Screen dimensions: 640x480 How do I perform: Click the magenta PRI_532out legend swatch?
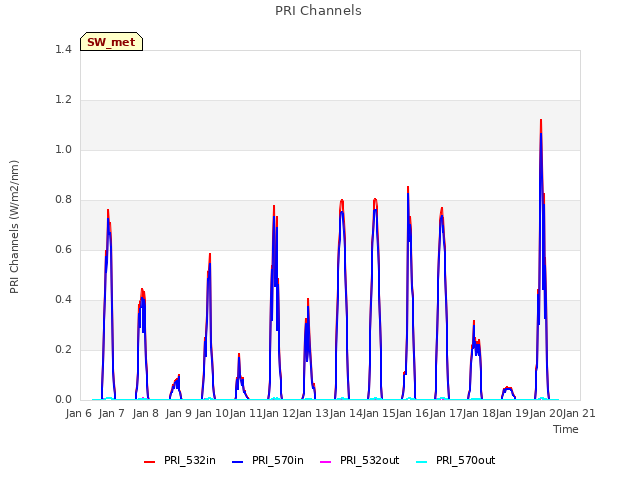(x=325, y=462)
